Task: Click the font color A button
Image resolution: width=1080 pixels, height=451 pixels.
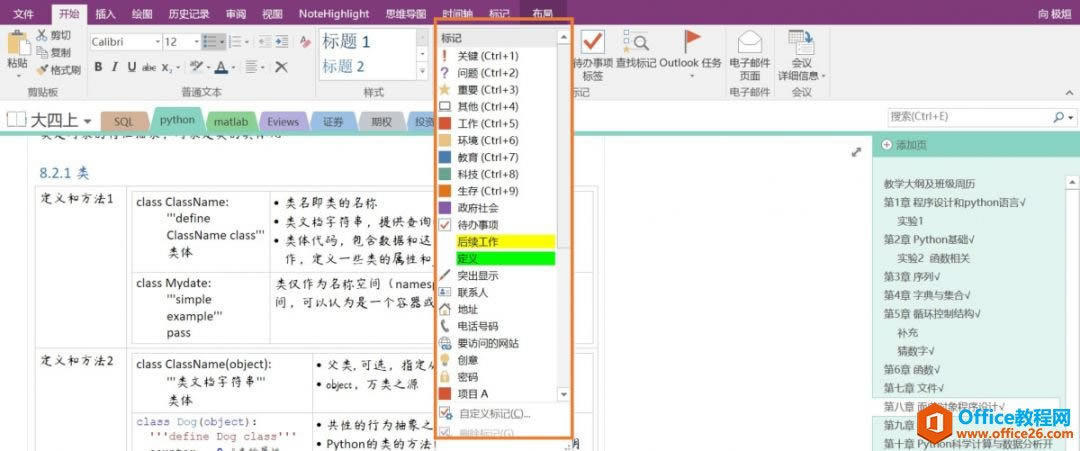Action: coord(220,67)
